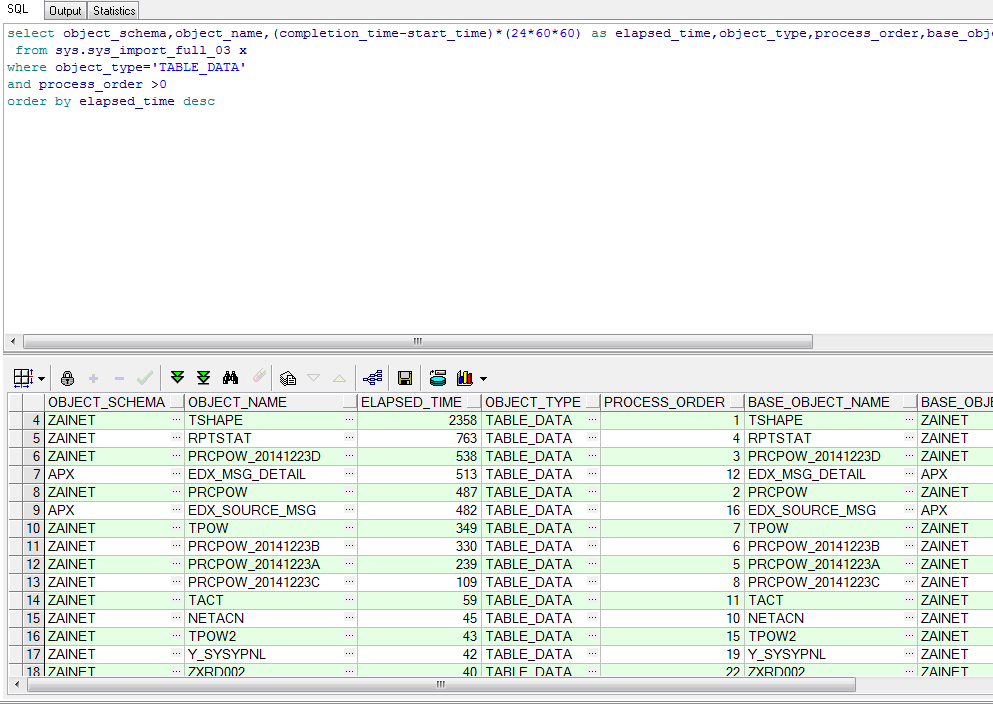Open the chart type dropdown arrow
The image size is (993, 704).
483,378
